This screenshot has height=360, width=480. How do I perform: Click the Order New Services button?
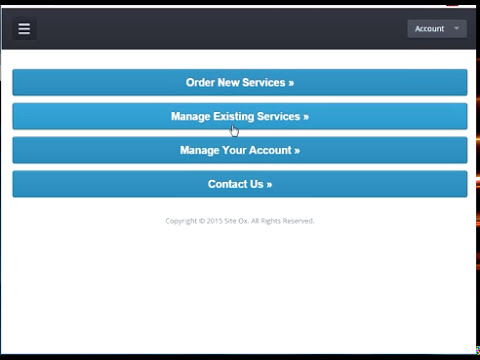point(240,82)
